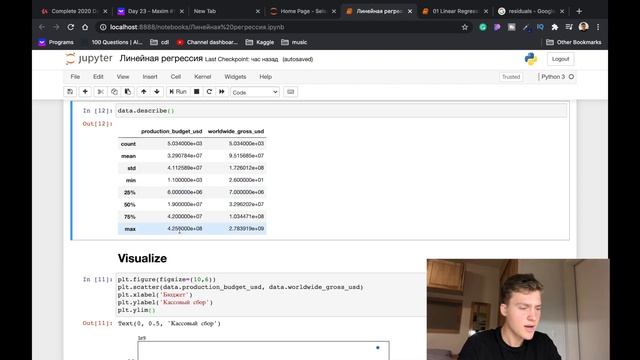The image size is (640, 360).
Task: Open the command palette keyboard icon
Action: 290,92
